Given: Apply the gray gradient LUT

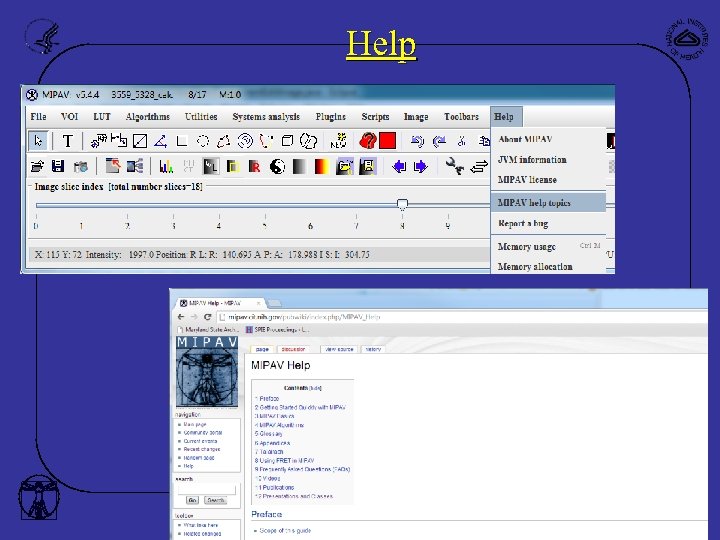Looking at the screenshot, I should [x=299, y=166].
